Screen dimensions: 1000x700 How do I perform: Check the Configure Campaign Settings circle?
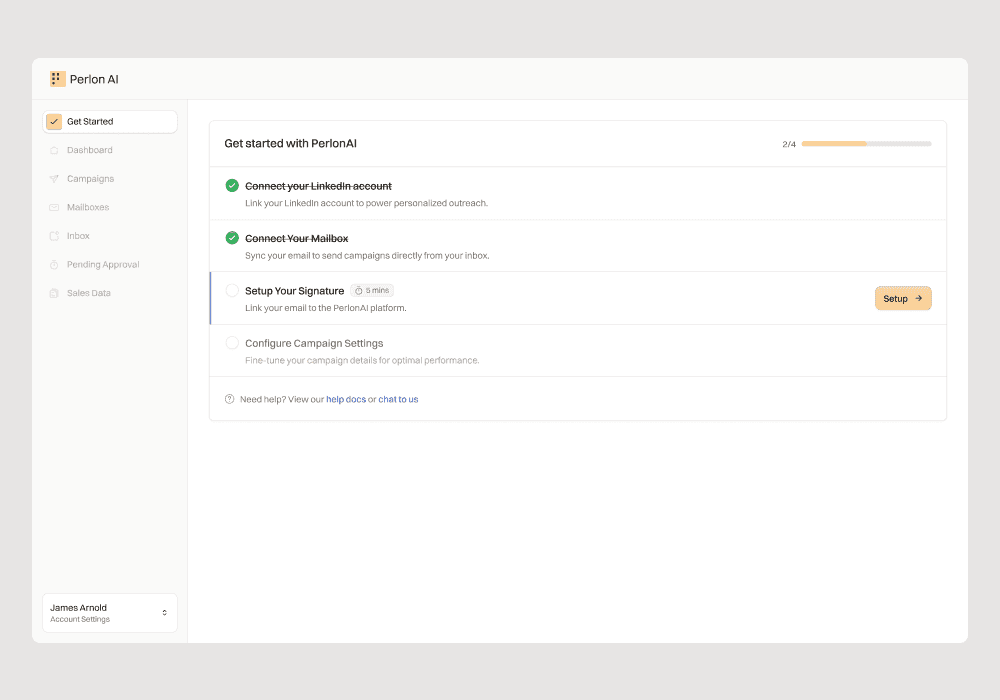click(x=231, y=342)
